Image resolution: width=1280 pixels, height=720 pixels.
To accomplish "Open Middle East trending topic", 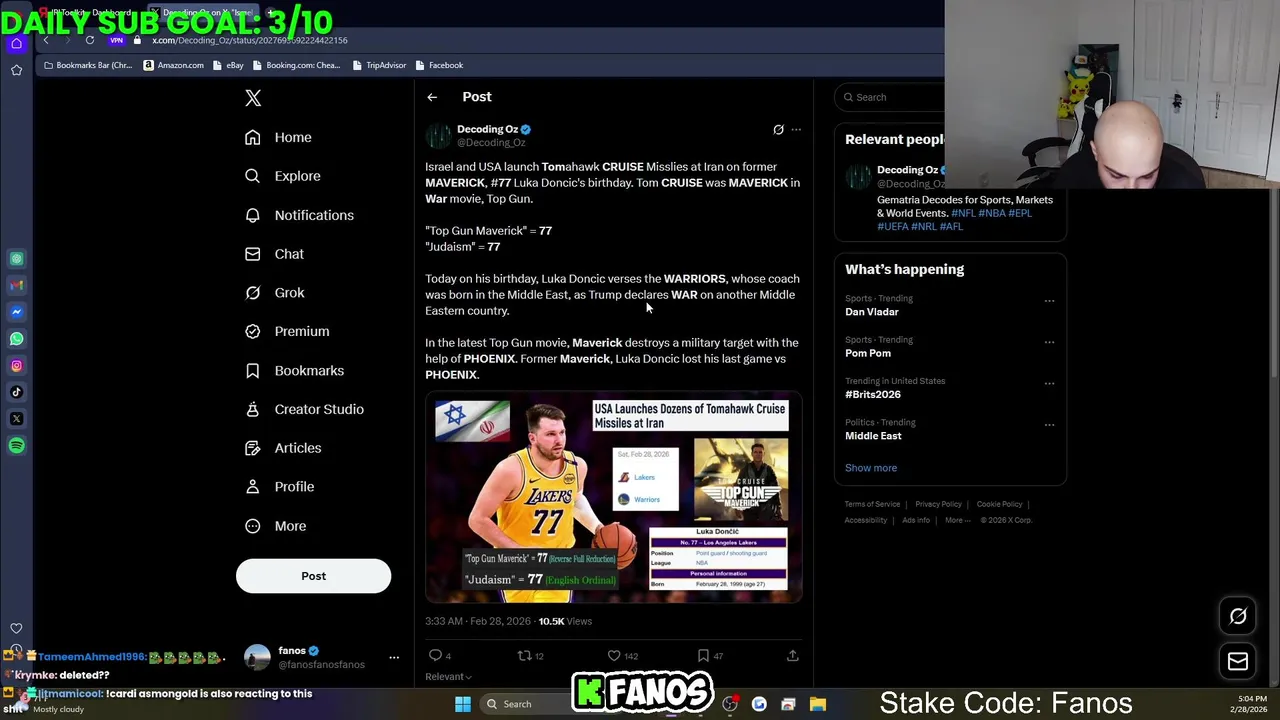I will tap(873, 436).
